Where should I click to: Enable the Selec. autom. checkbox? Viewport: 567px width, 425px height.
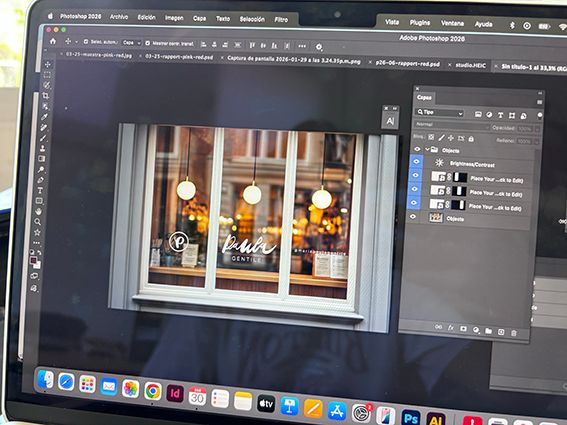click(86, 42)
